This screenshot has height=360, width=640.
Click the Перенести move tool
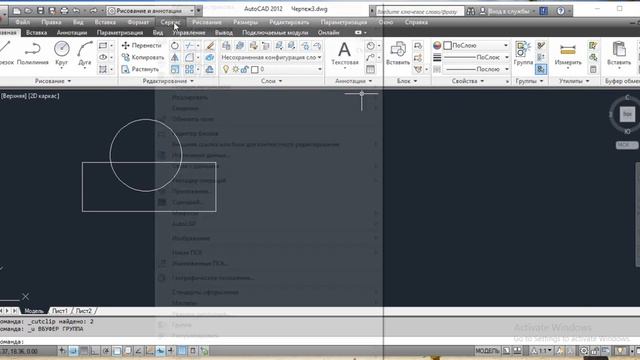pyautogui.click(x=141, y=45)
